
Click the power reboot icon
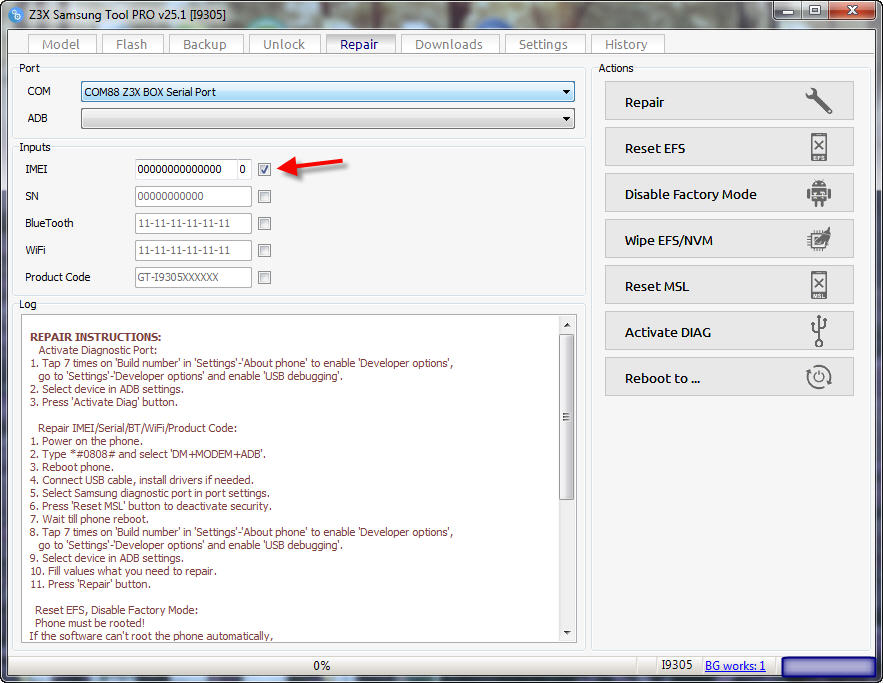(x=818, y=377)
